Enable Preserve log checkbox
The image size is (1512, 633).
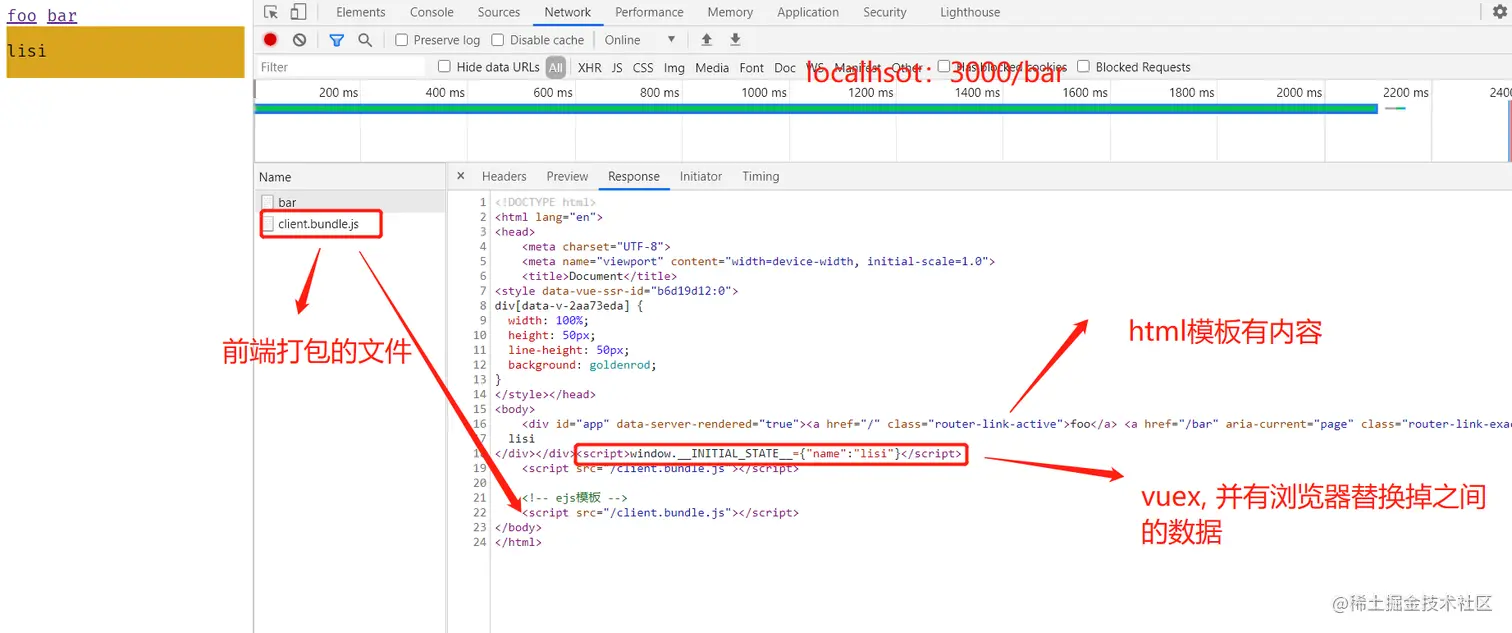[401, 40]
